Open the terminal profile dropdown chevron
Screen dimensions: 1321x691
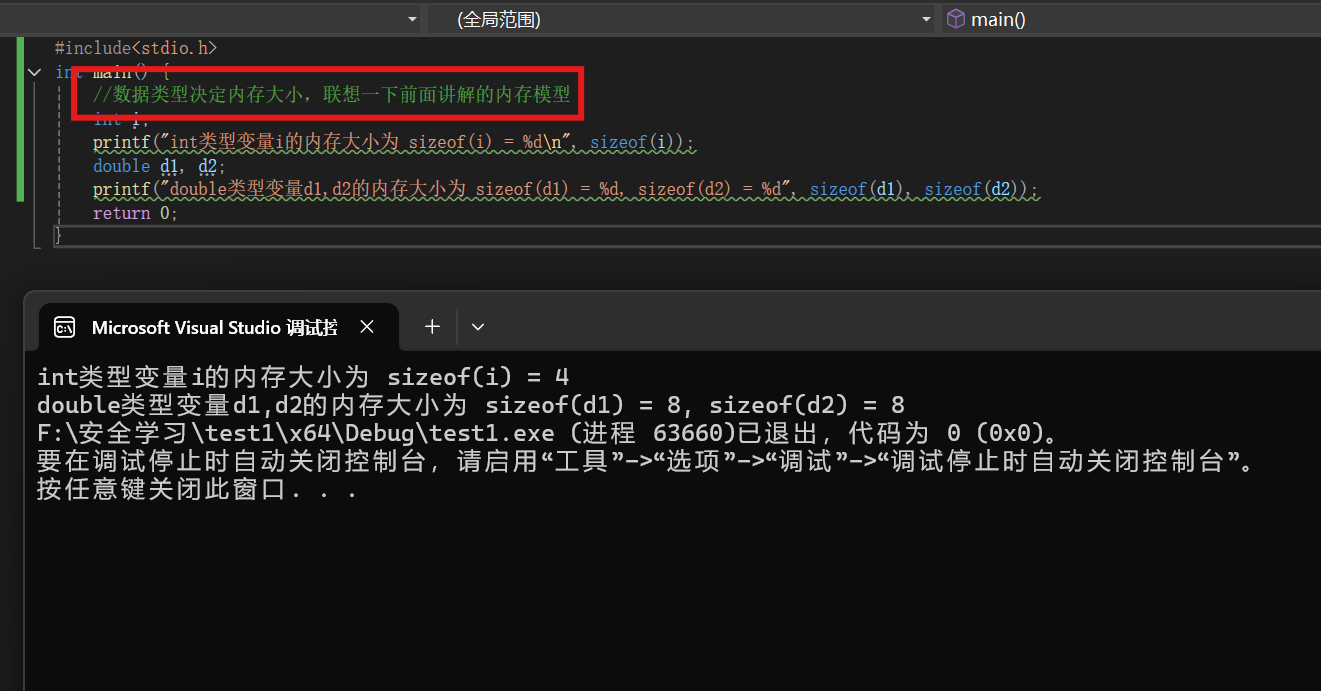[478, 327]
